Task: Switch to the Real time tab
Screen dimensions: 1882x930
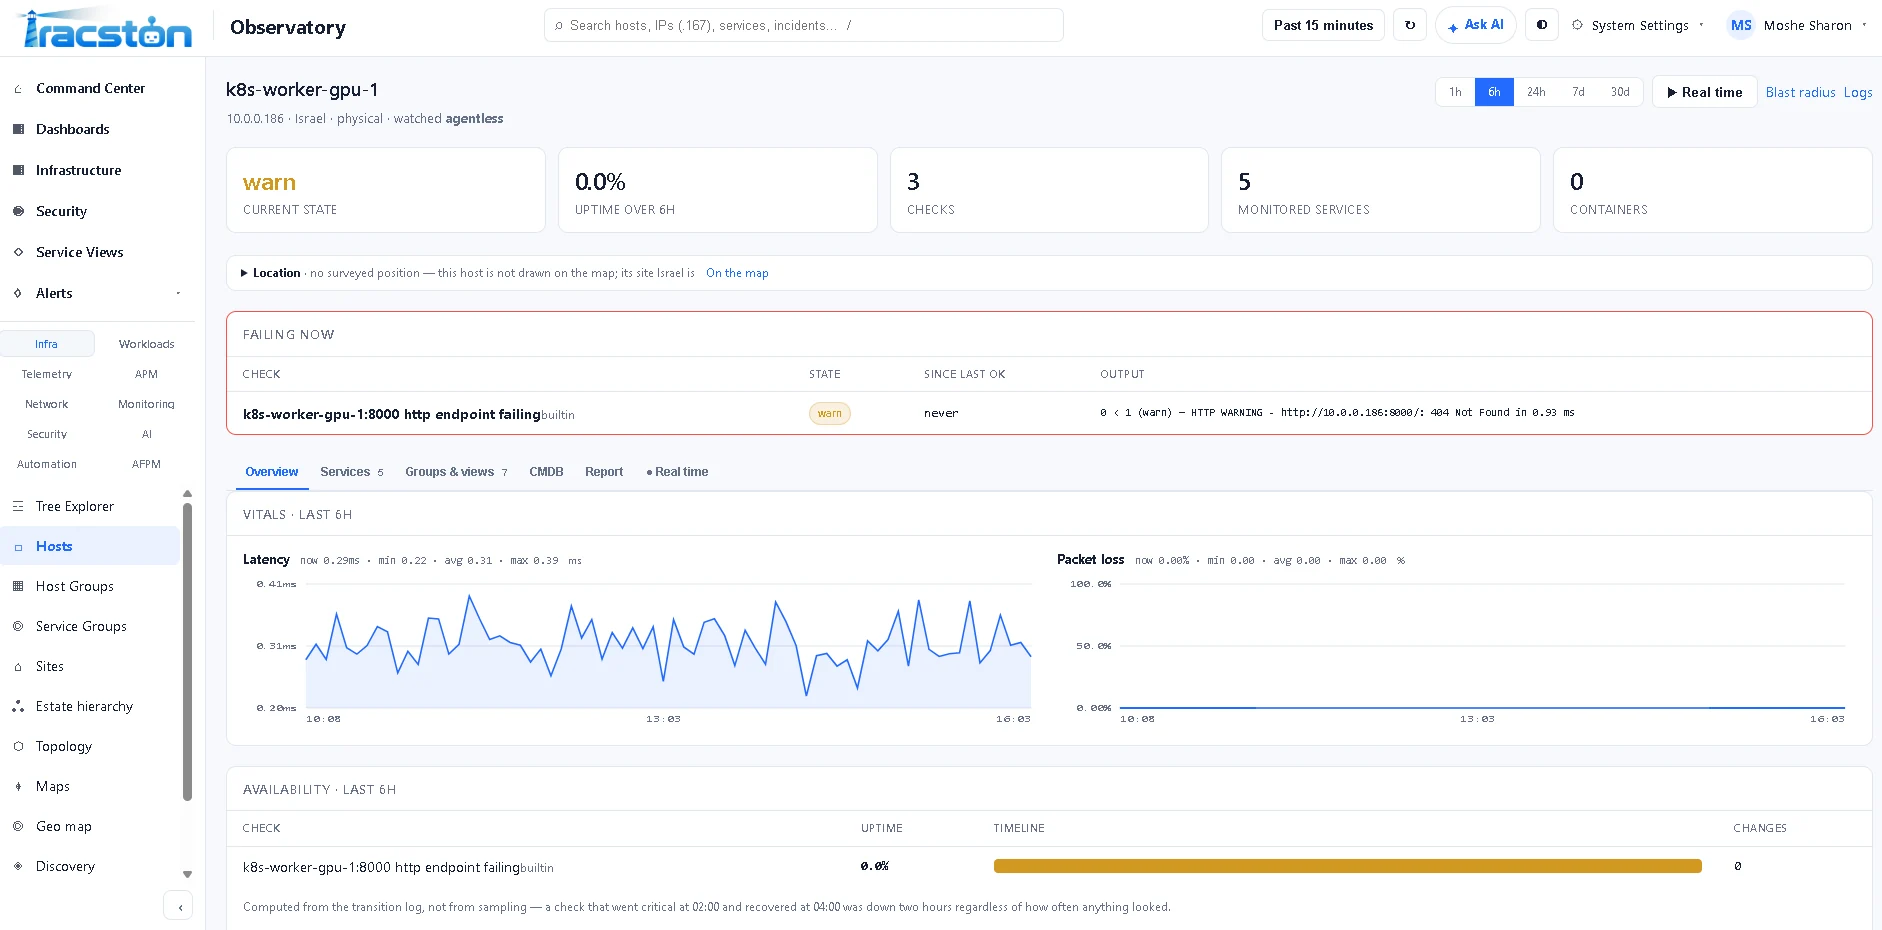Action: [x=677, y=472]
